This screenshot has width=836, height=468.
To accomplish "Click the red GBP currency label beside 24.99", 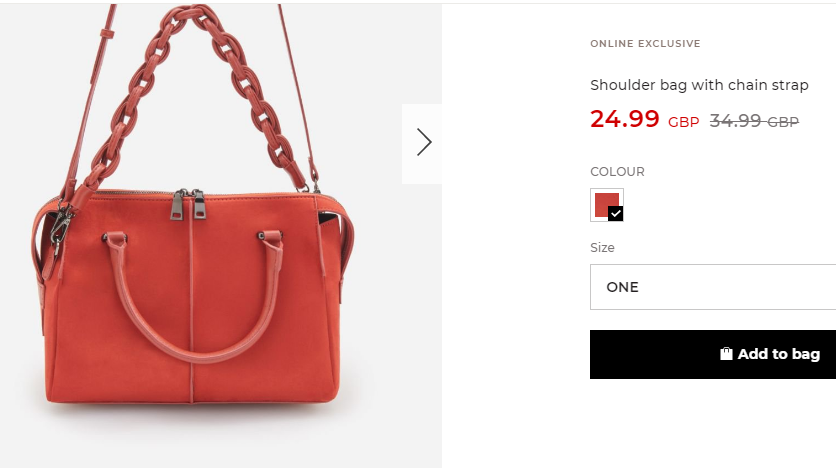I will coord(683,123).
